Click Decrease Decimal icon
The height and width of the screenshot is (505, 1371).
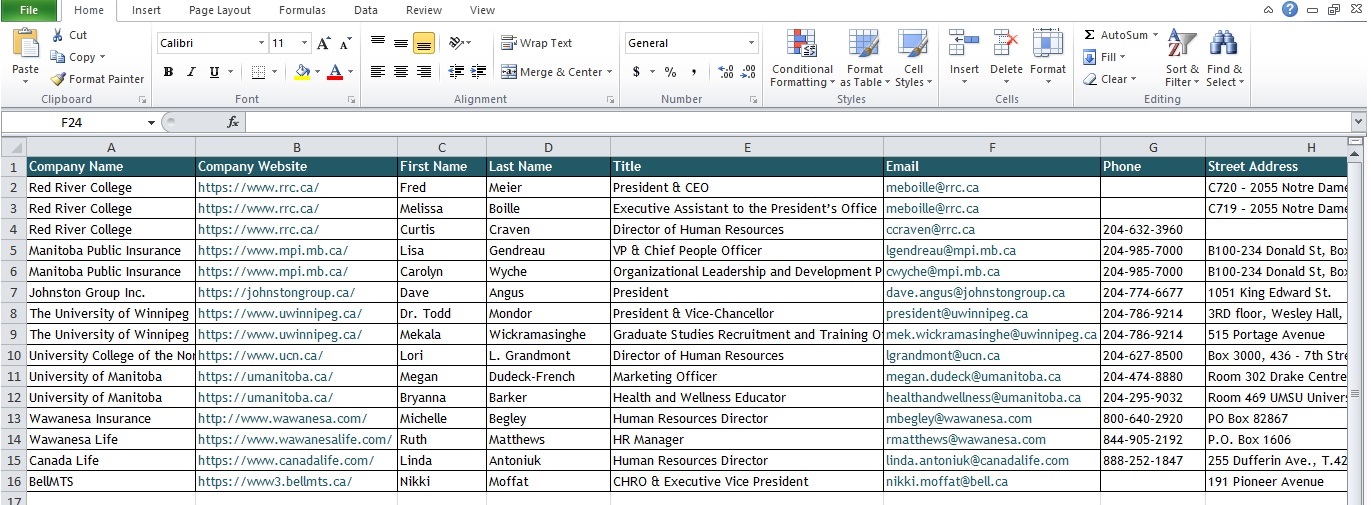pos(749,72)
